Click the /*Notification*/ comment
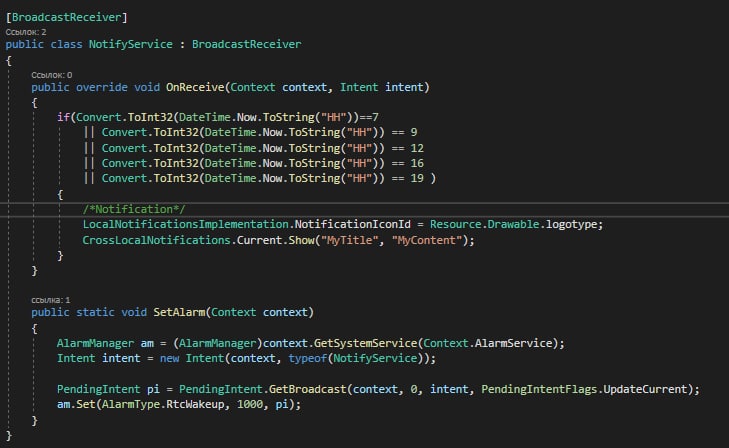Image resolution: width=729 pixels, height=448 pixels. pyautogui.click(x=134, y=209)
